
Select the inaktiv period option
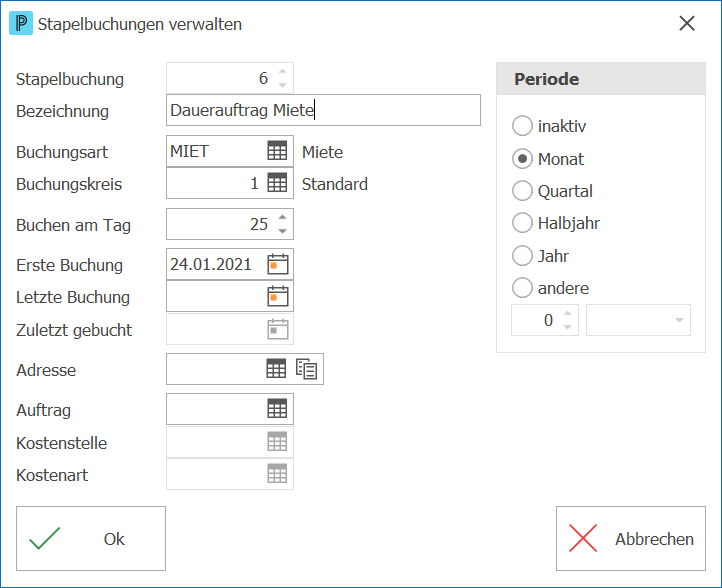pos(522,126)
